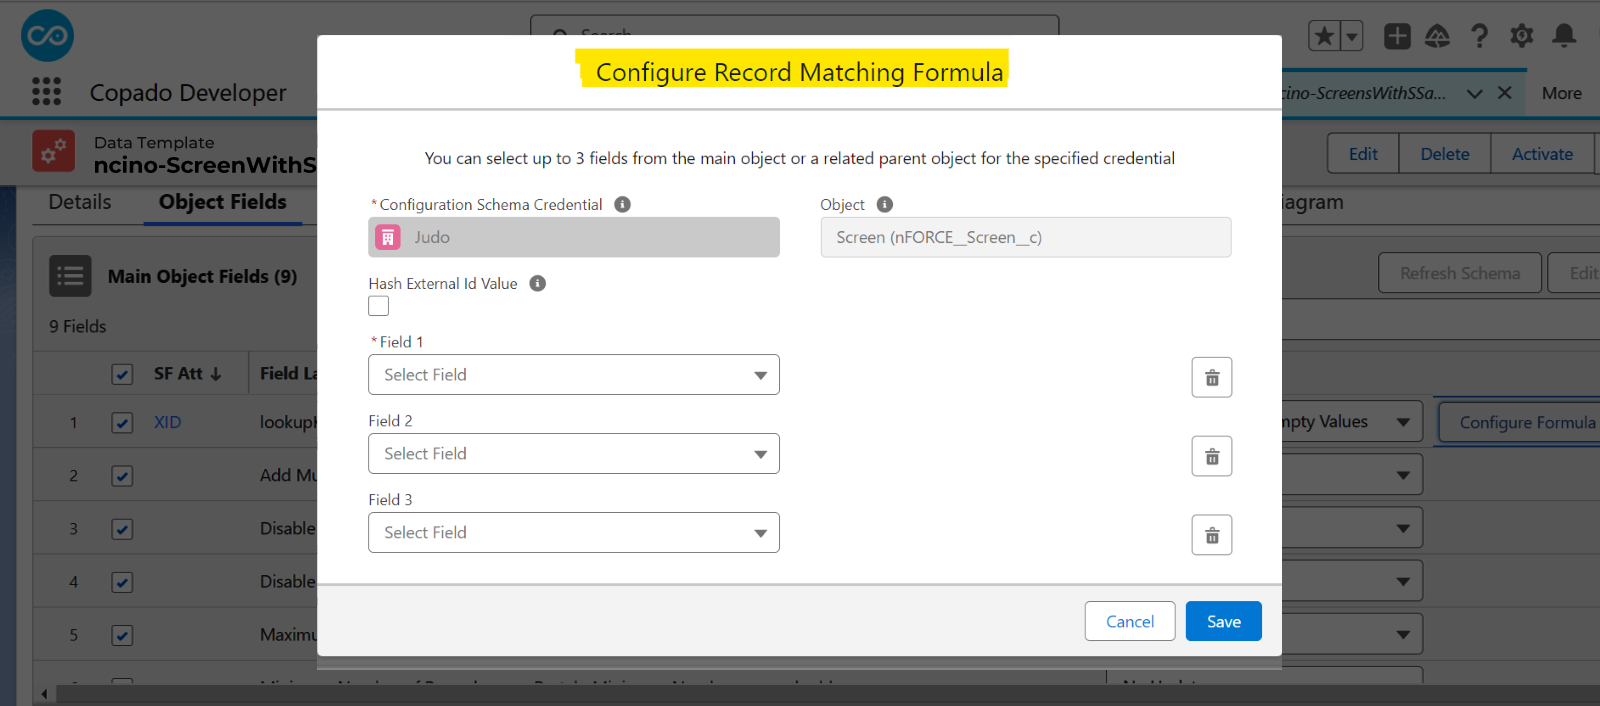
Task: Open the Notifications bell
Action: [x=1564, y=37]
